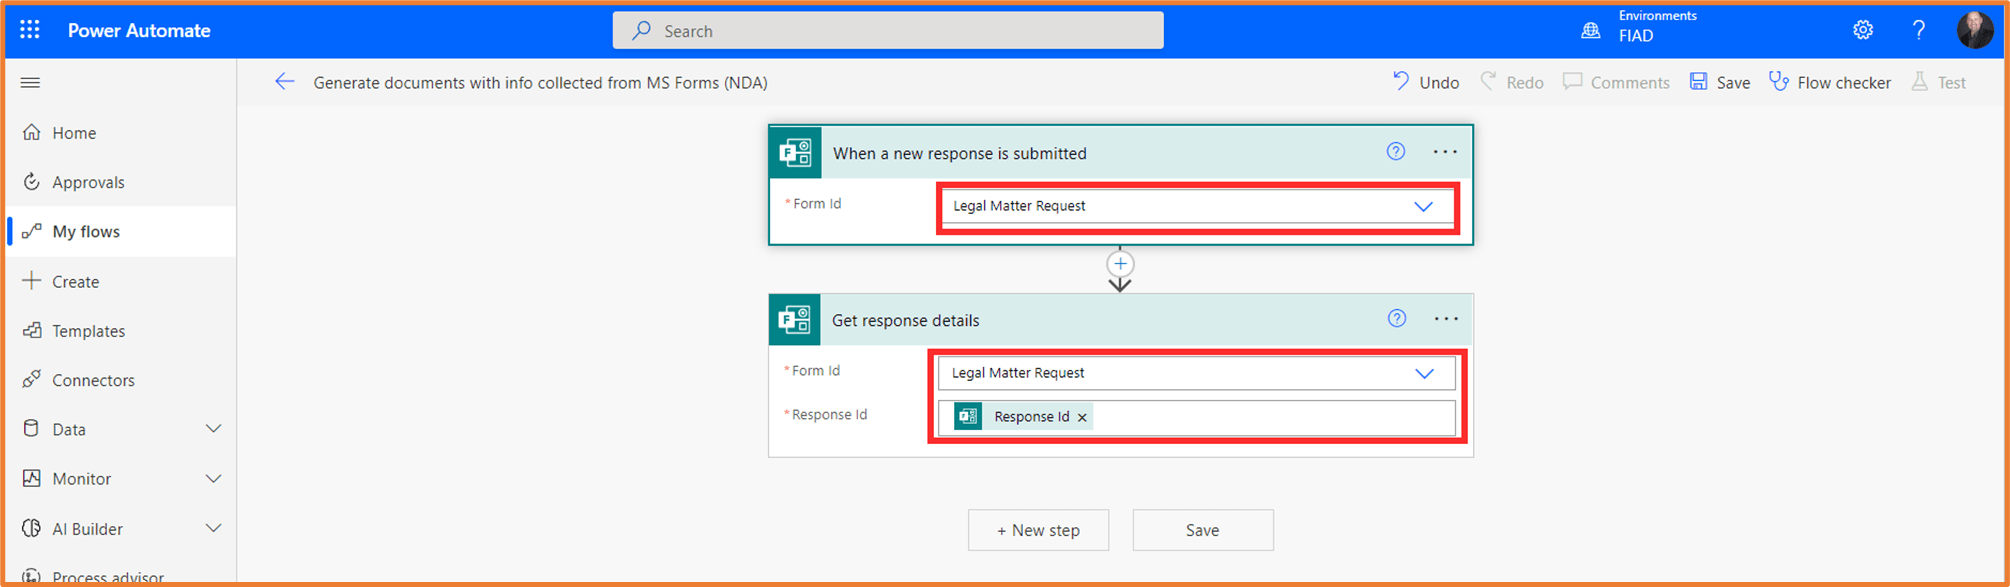
Task: Insert a step with the plus connector
Action: tap(1120, 264)
